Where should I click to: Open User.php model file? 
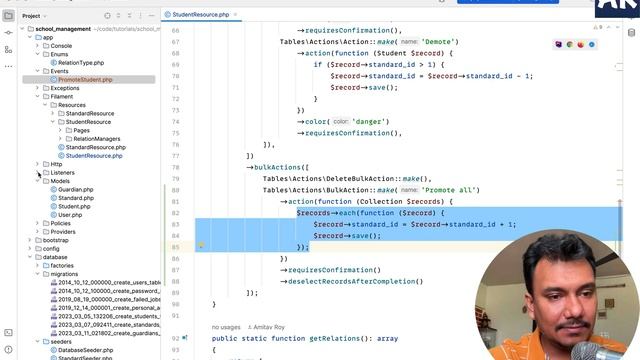[x=70, y=215]
